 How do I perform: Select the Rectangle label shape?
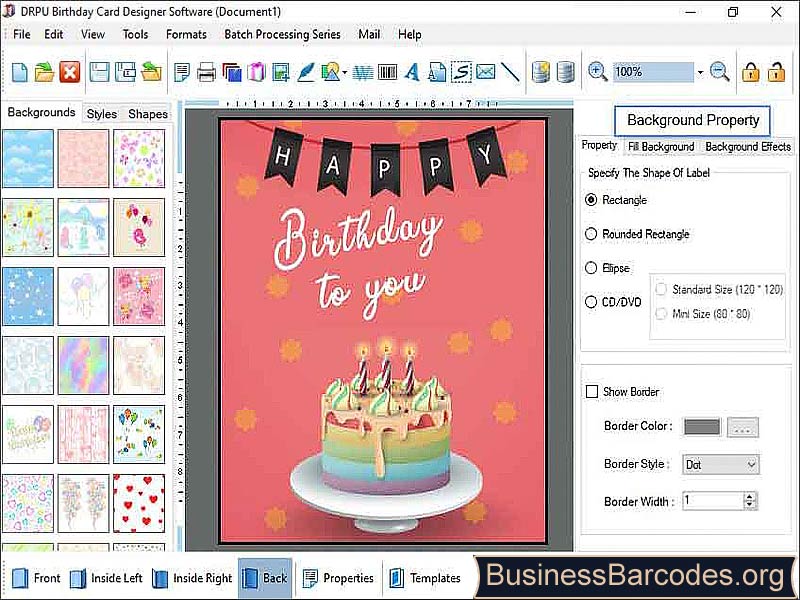pos(591,200)
